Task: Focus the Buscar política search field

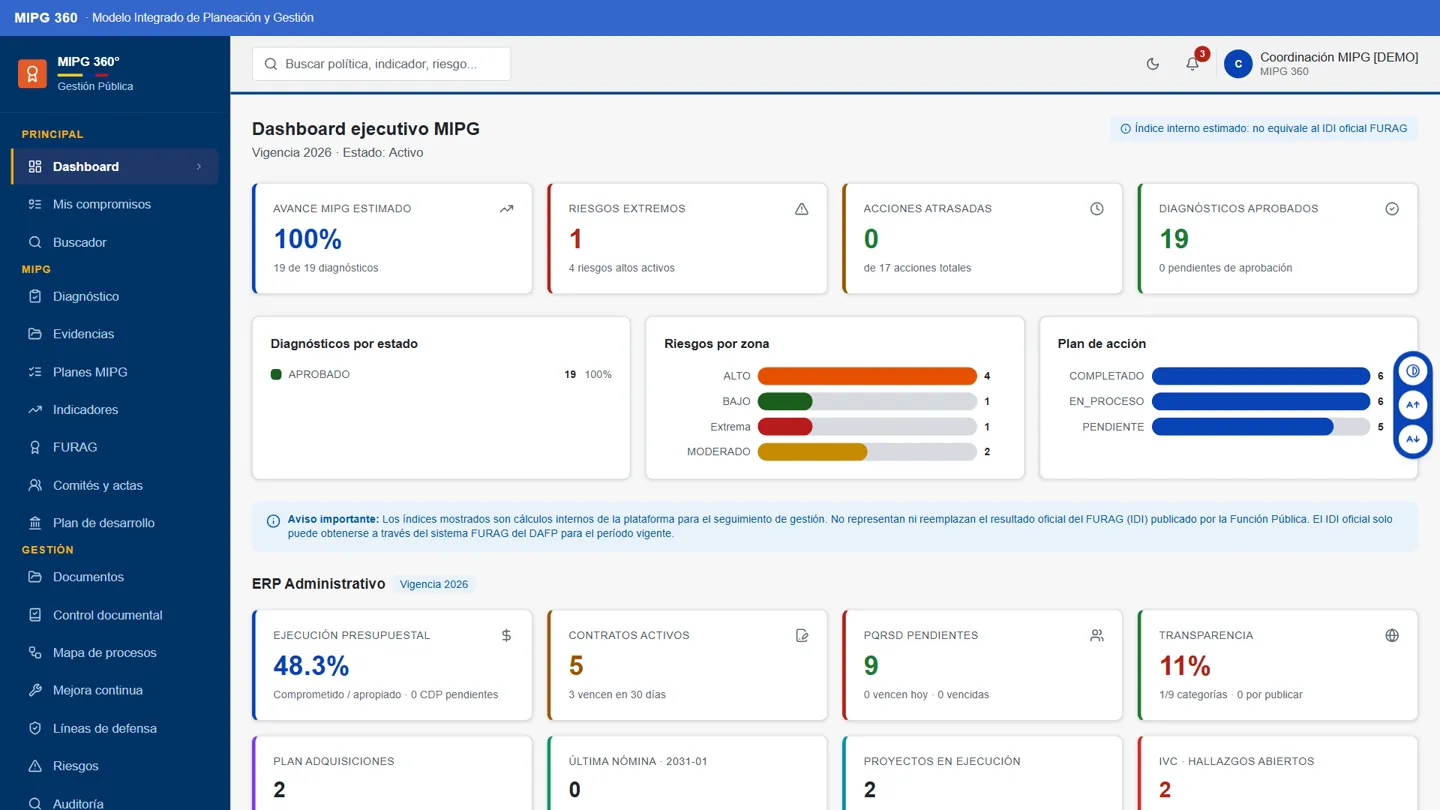Action: point(381,64)
